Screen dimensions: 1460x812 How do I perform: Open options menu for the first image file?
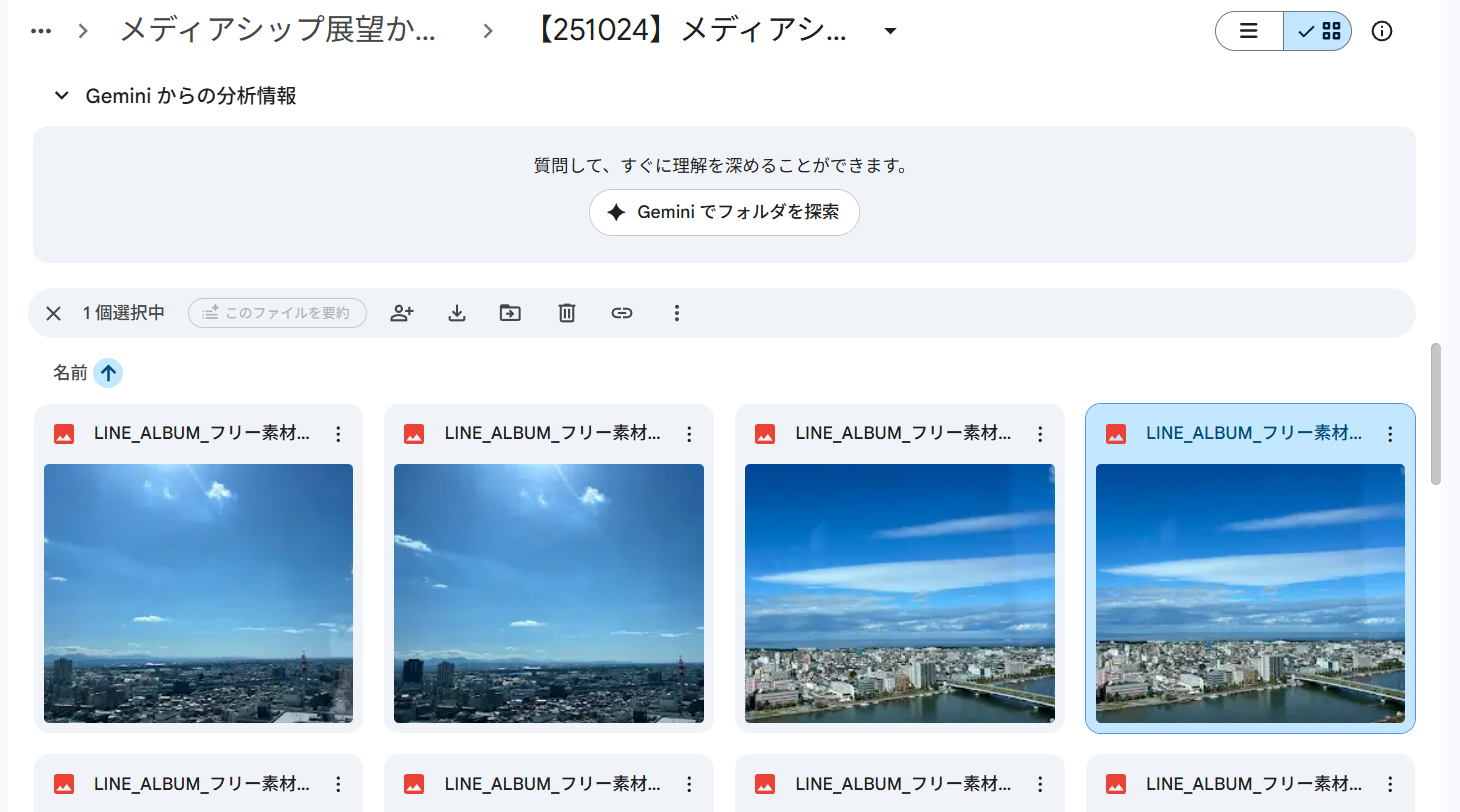click(338, 434)
